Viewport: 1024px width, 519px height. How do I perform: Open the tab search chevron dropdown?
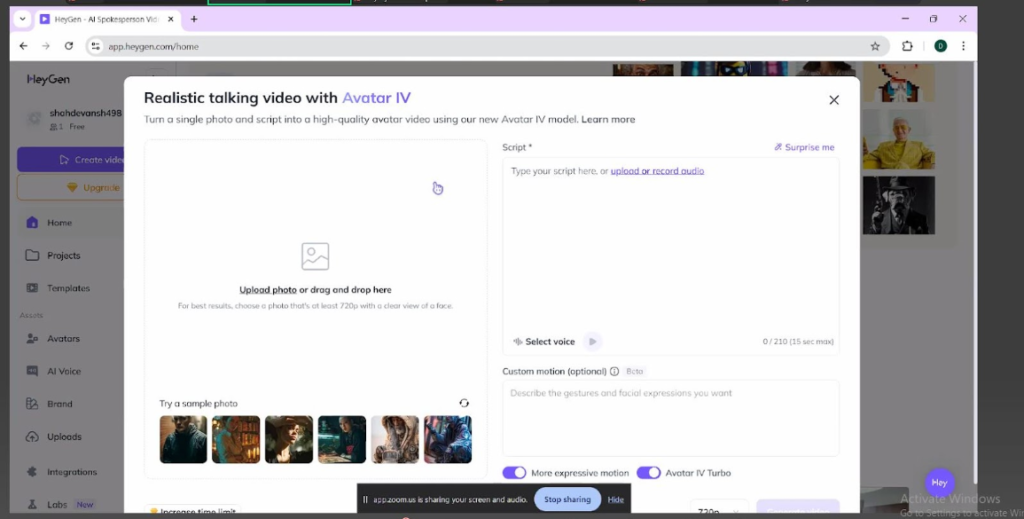pos(23,19)
